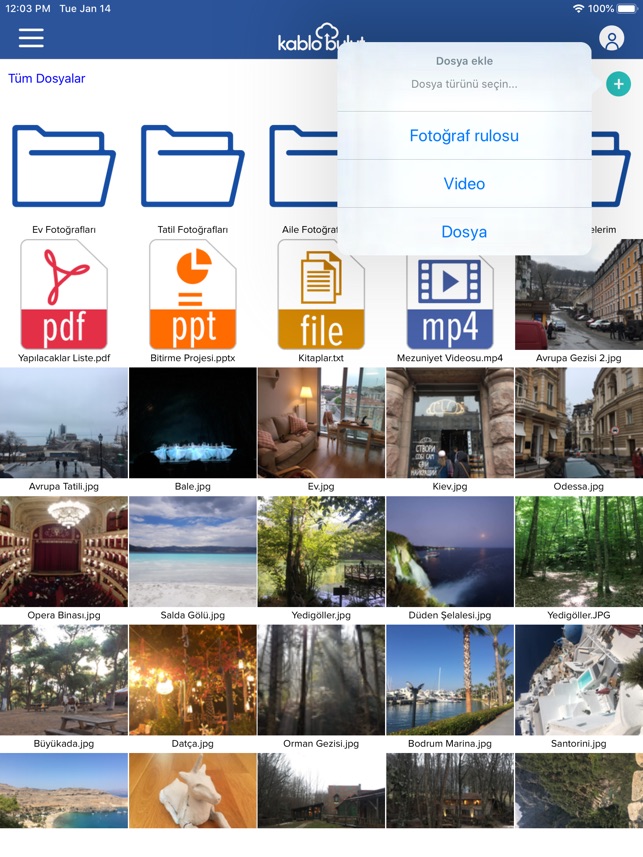Click the Tüm Dosyalar breadcrumb link
The image size is (643, 857).
46,78
